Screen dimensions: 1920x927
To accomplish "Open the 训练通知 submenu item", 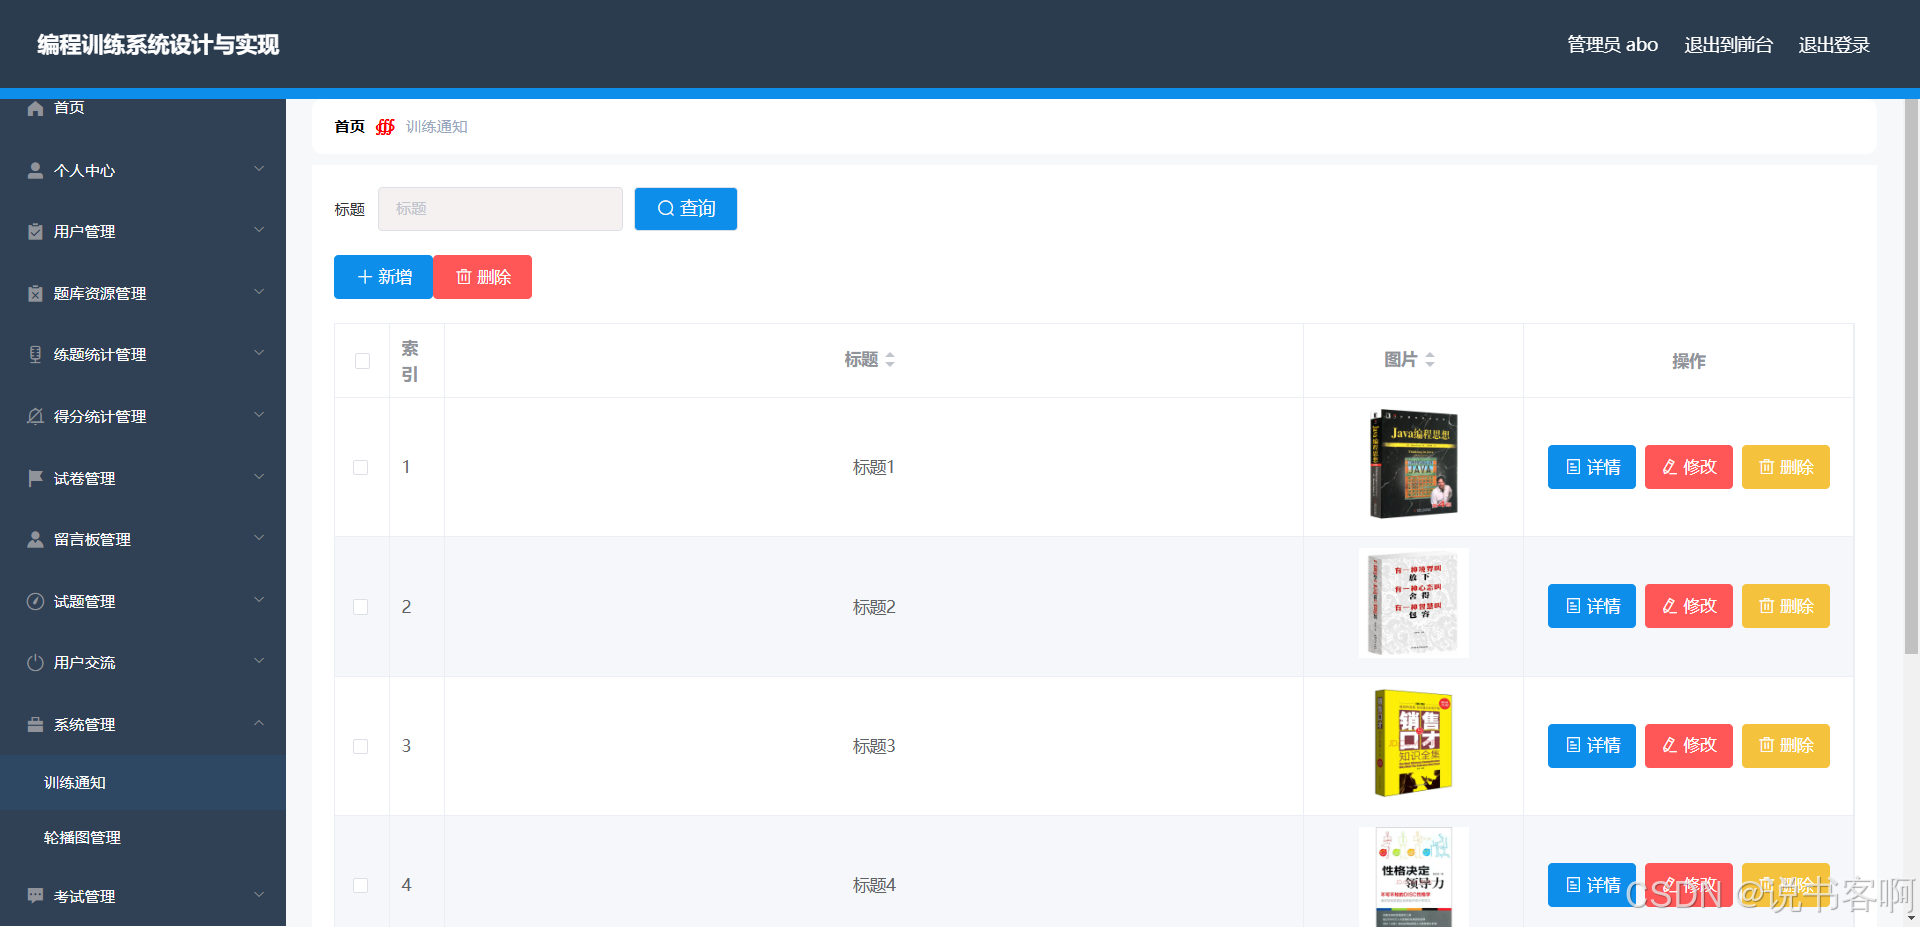I will click(x=143, y=782).
